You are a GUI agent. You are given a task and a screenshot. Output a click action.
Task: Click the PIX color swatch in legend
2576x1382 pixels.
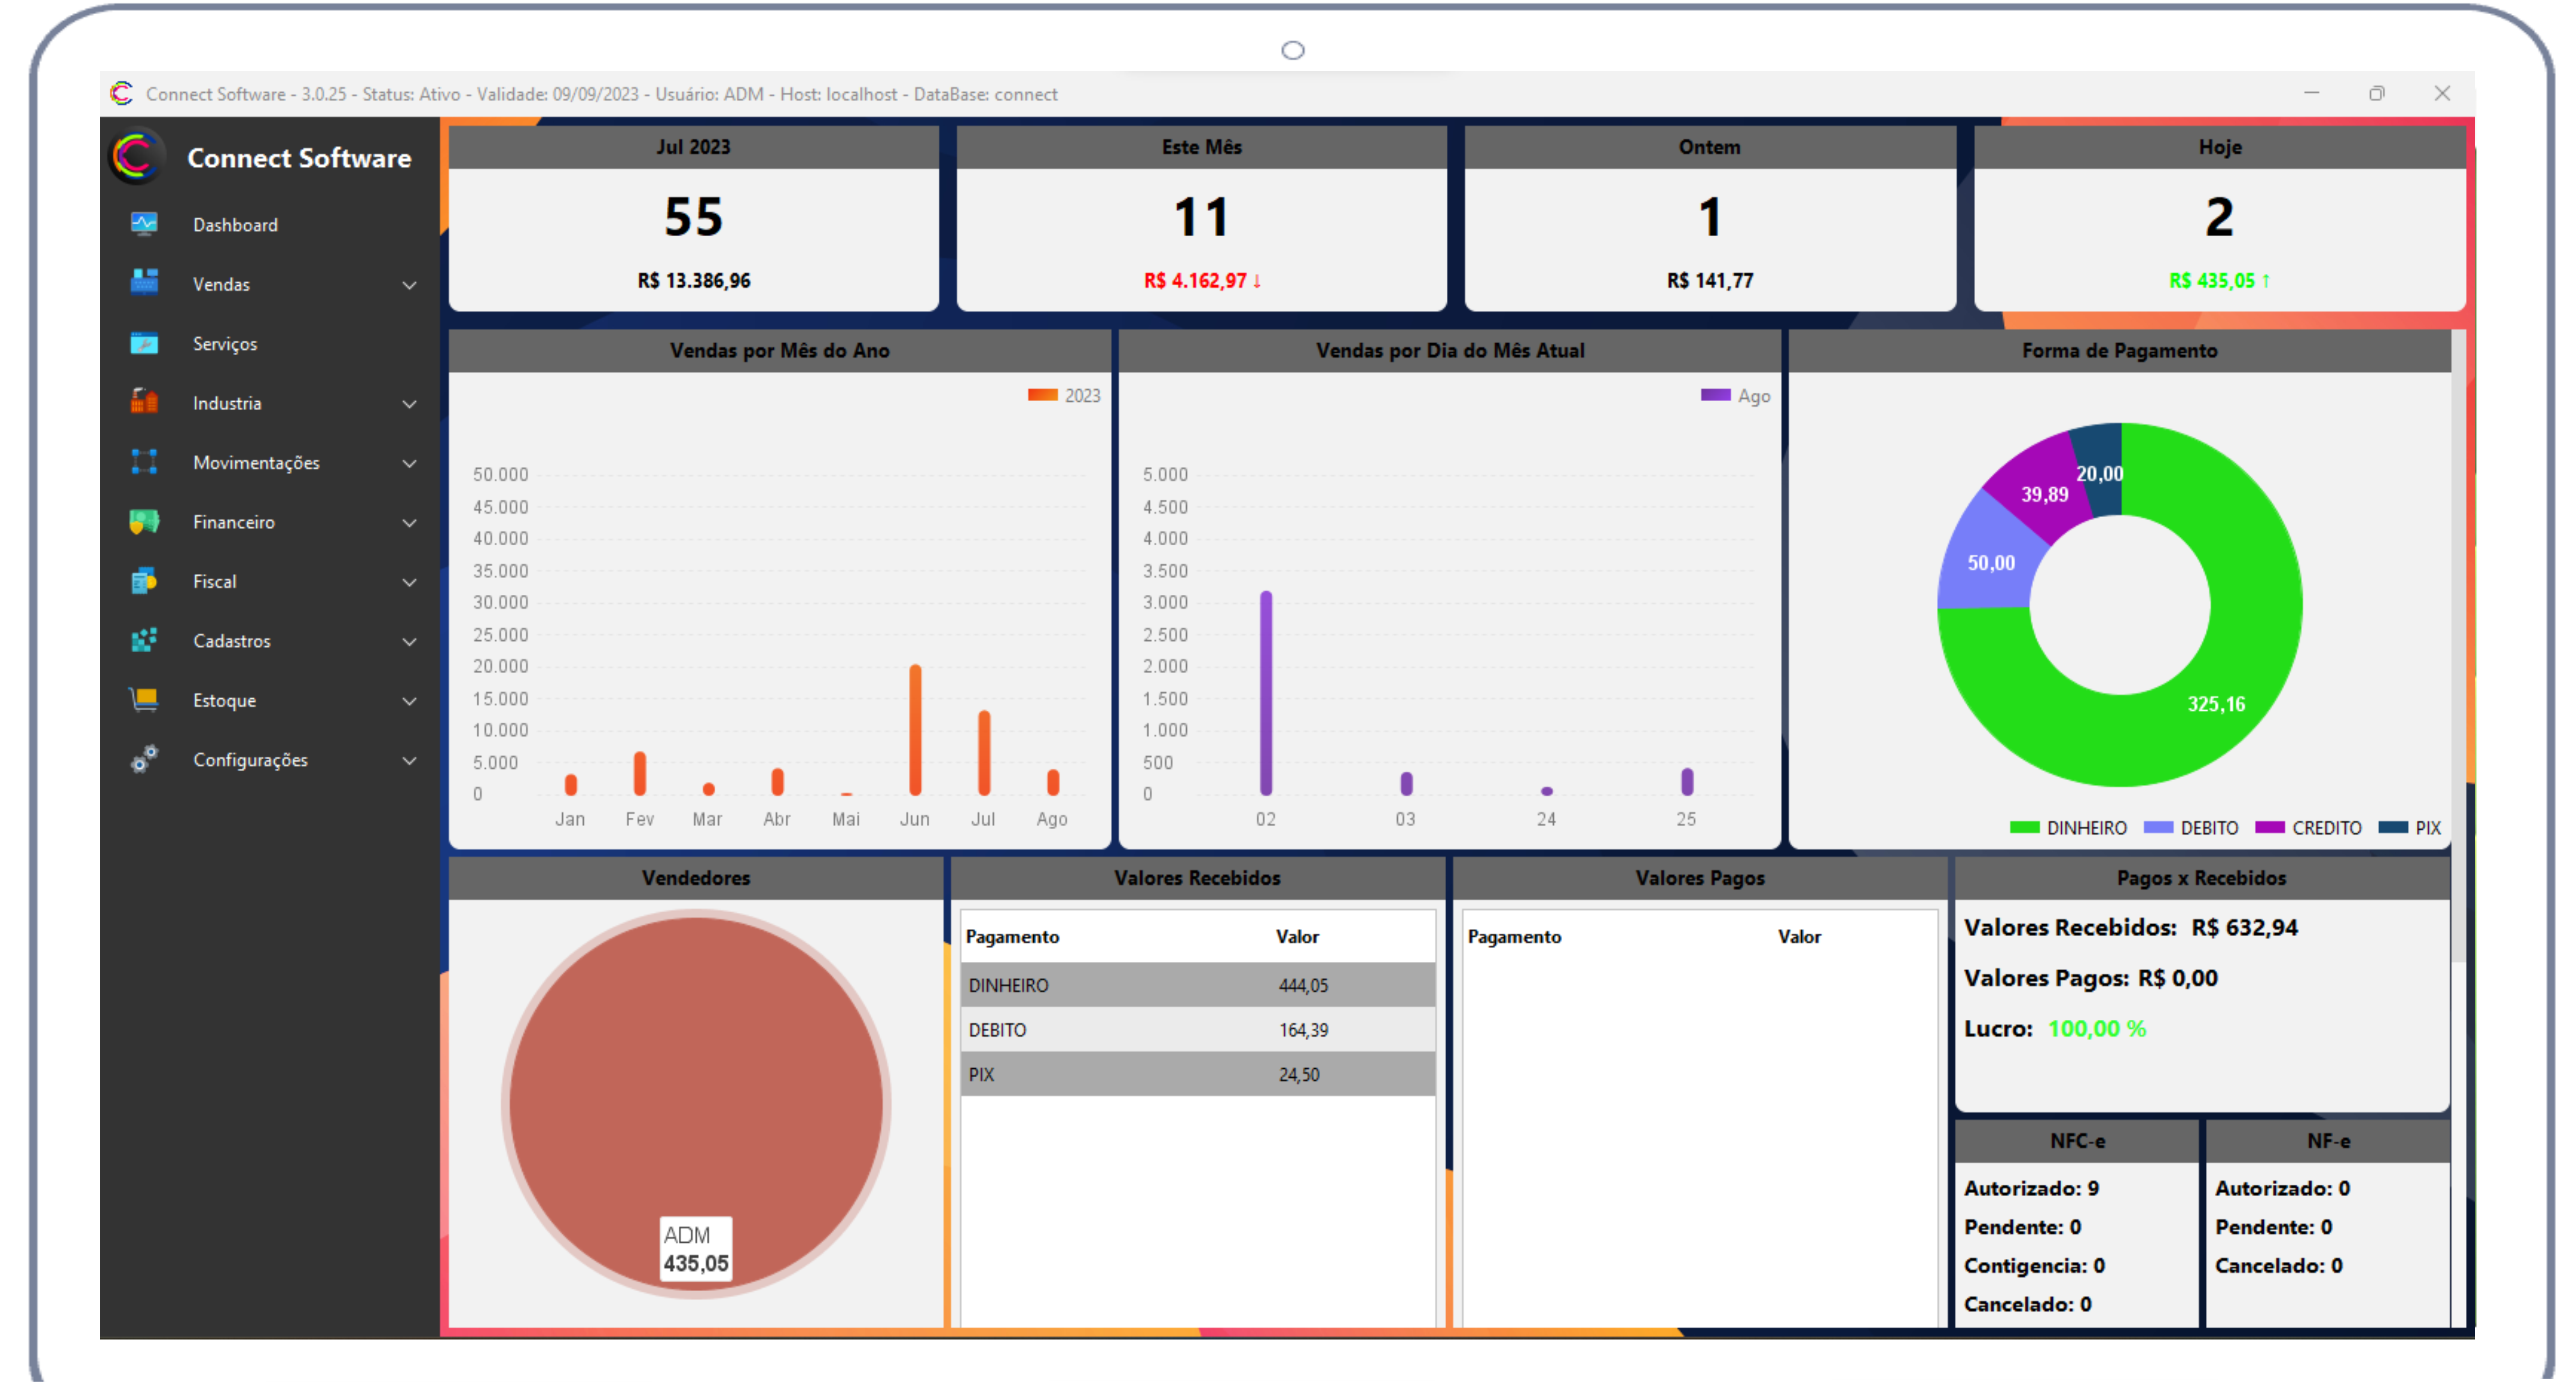pos(2393,827)
